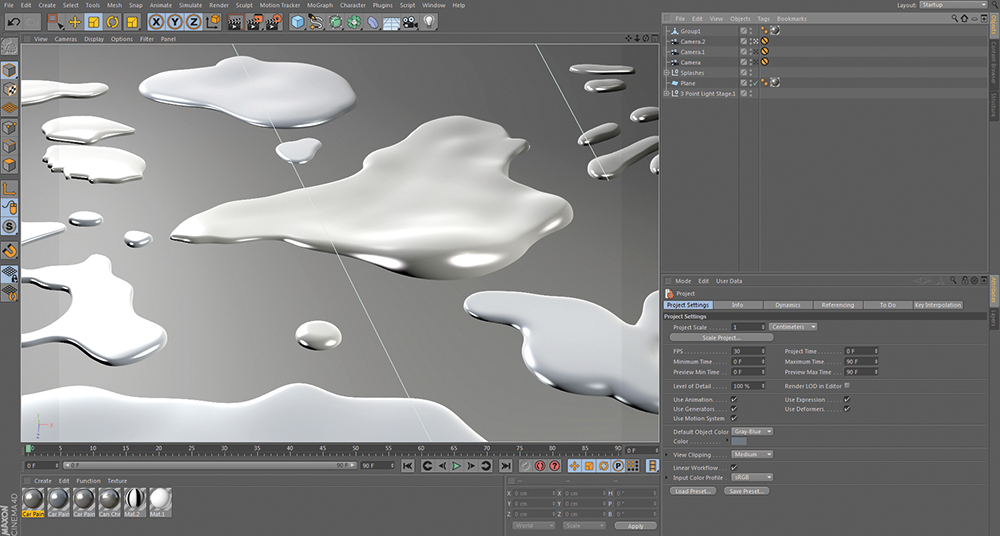Image resolution: width=1000 pixels, height=536 pixels.
Task: Add a Cube primitive object
Action: [x=298, y=22]
